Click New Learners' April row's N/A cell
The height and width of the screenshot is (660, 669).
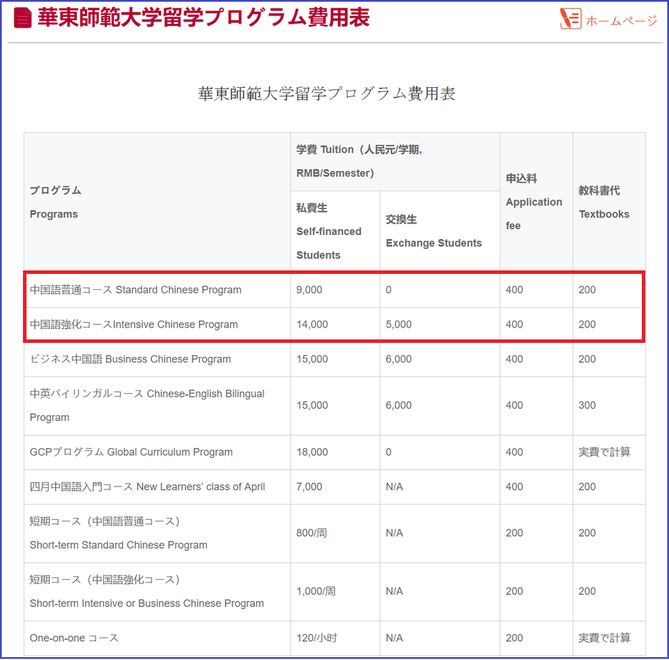[394, 486]
